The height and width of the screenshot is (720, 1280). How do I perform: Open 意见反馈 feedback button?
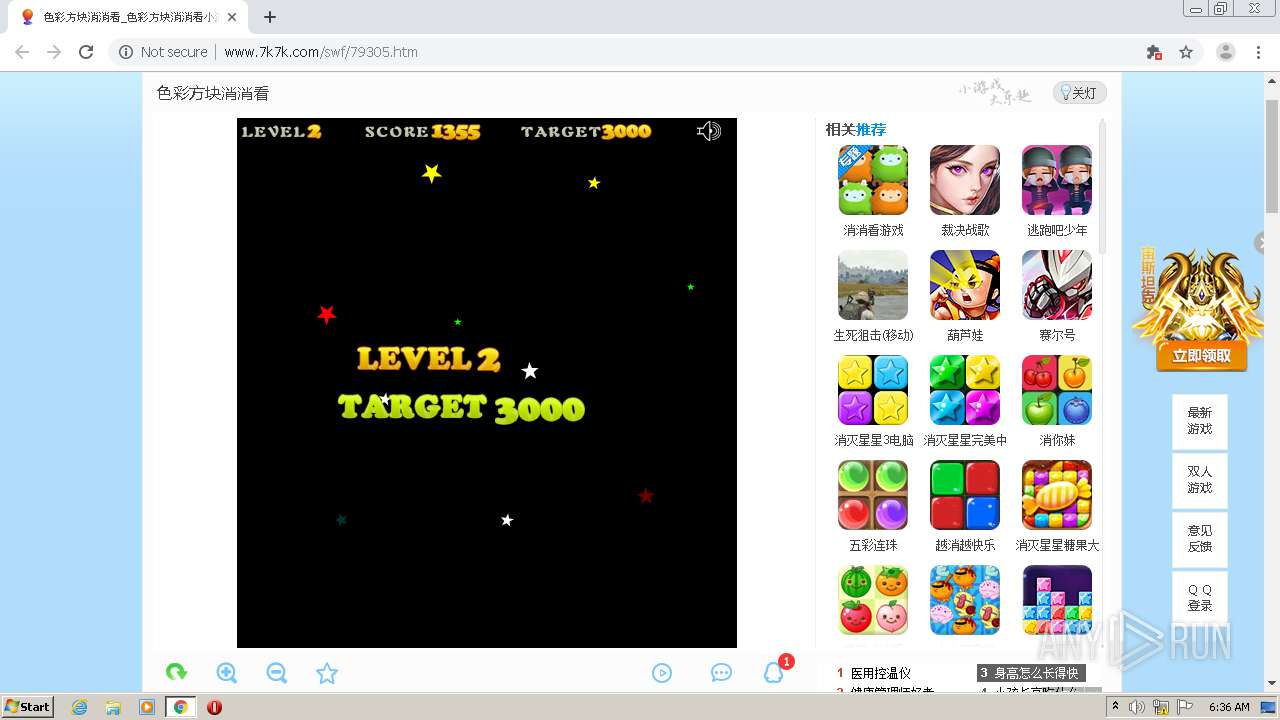pos(1200,539)
